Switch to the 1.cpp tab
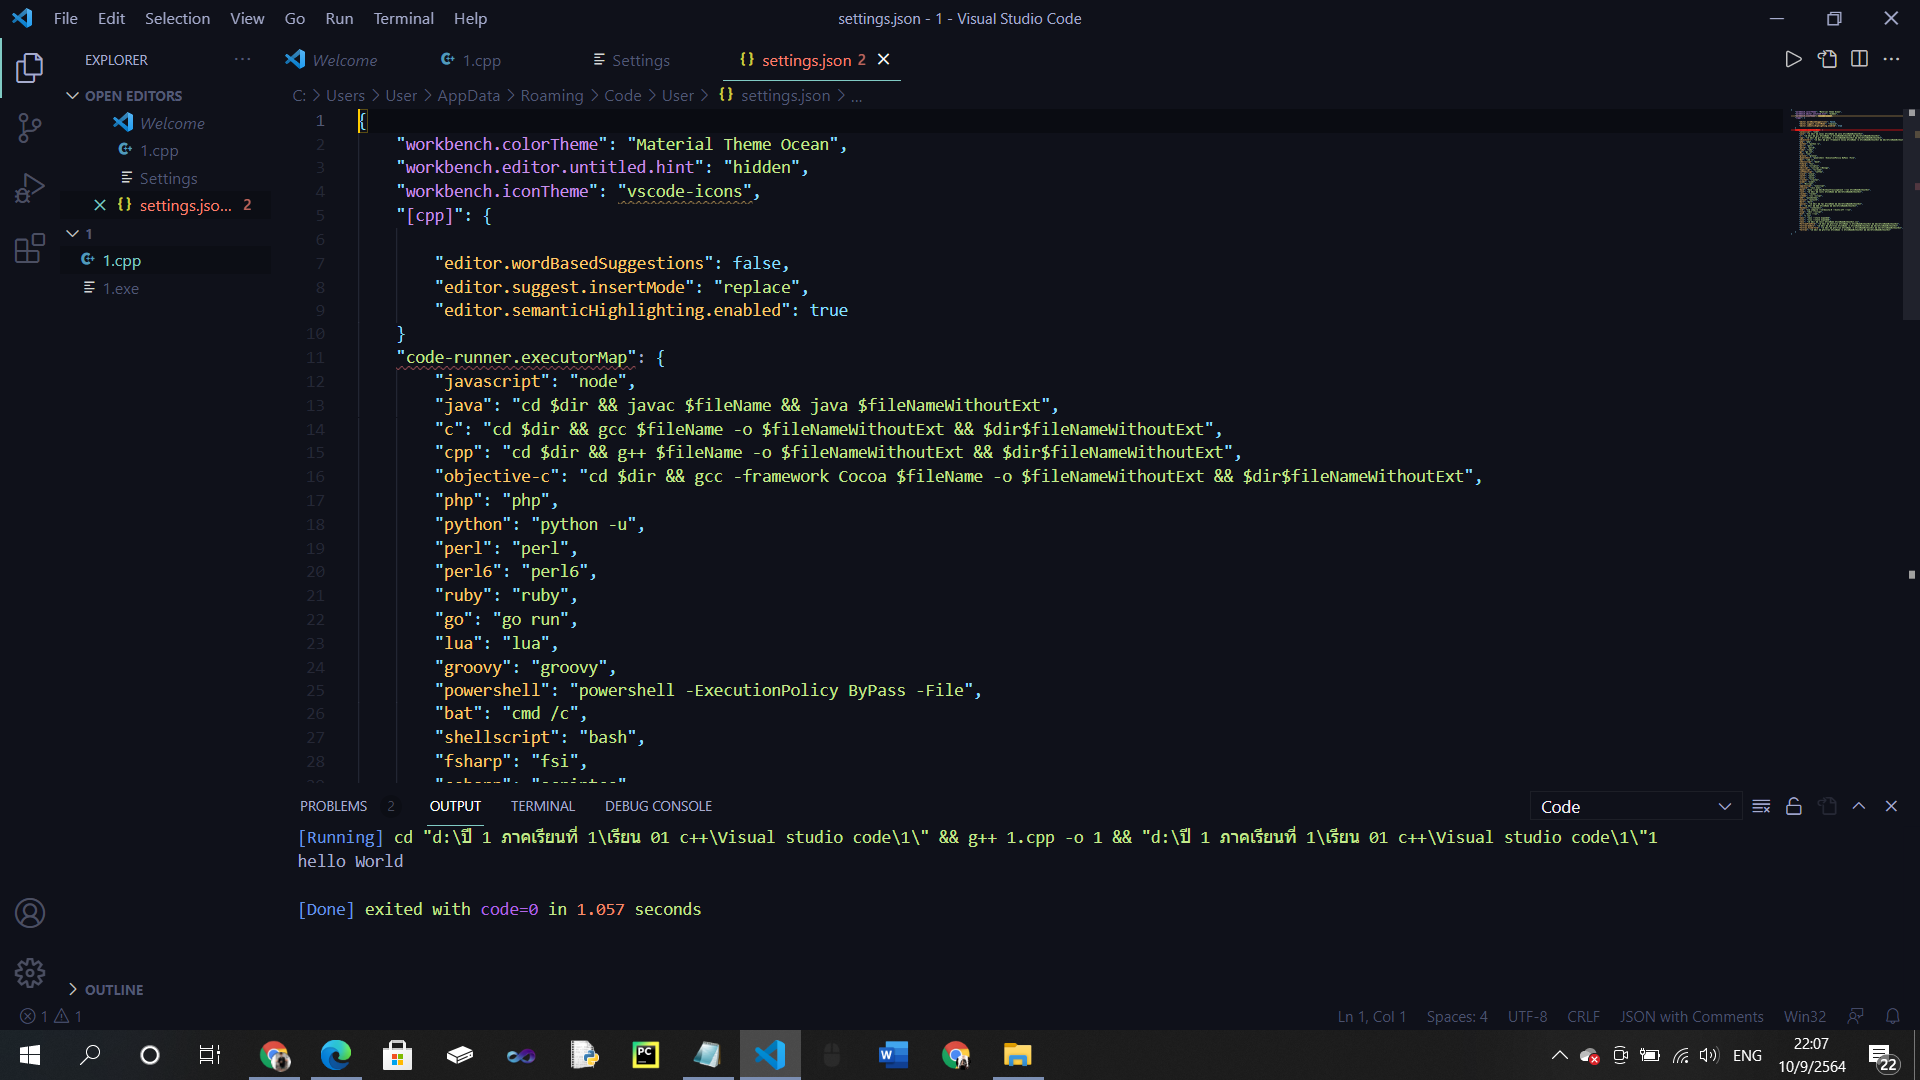Screen dimensions: 1920x1080 point(481,60)
